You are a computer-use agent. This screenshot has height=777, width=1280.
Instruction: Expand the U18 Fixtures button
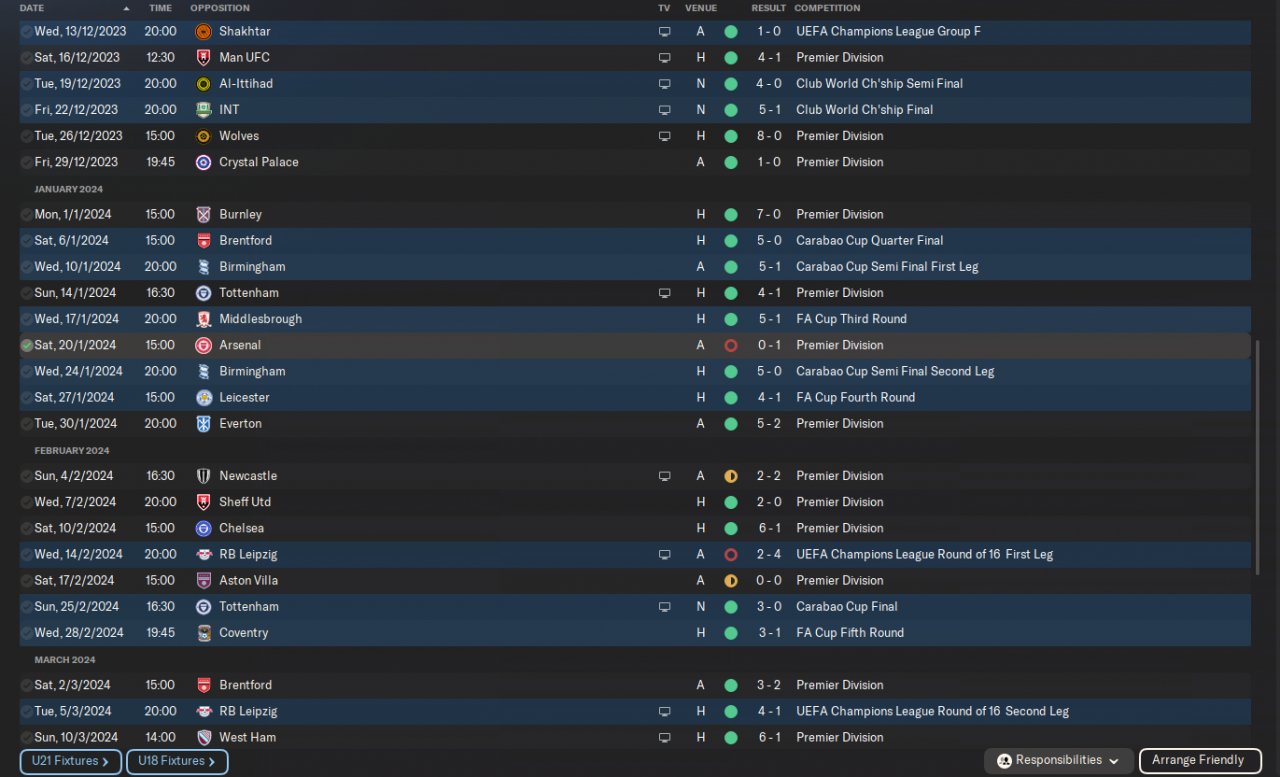click(176, 761)
